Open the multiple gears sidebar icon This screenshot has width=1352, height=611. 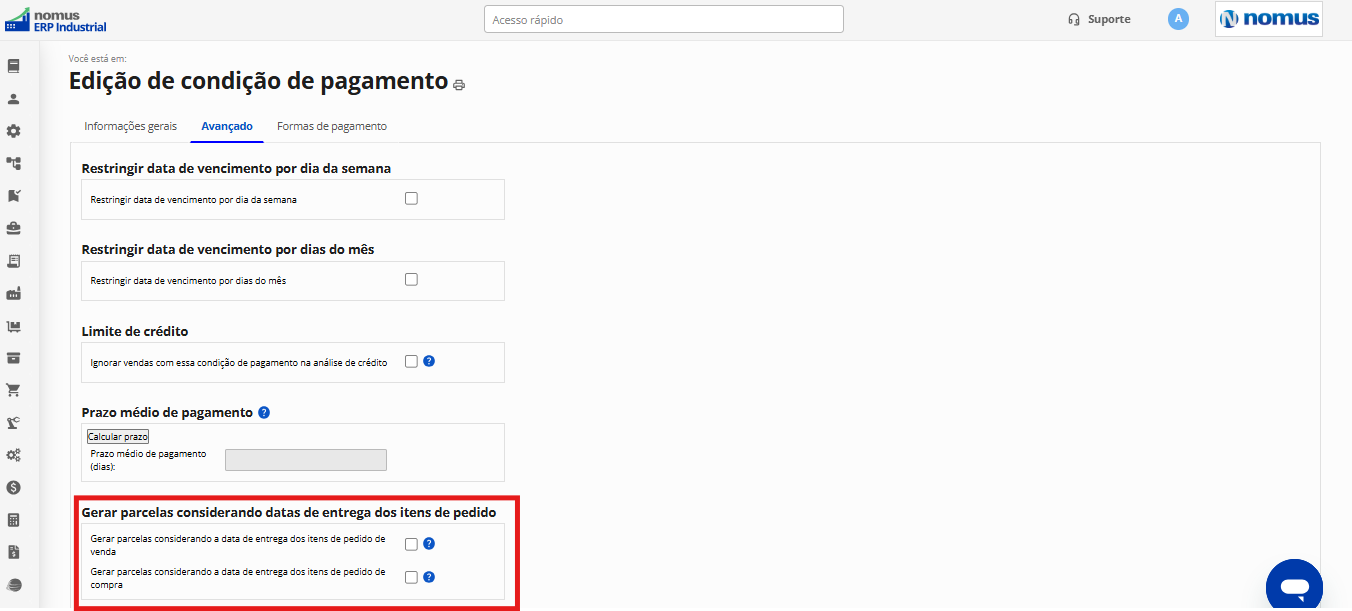(14, 455)
